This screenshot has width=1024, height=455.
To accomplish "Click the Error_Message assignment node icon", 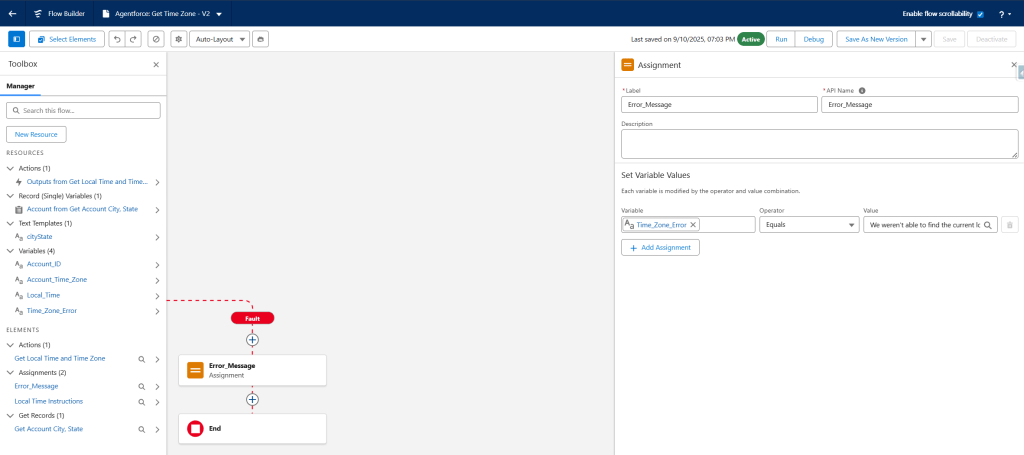I will point(195,370).
